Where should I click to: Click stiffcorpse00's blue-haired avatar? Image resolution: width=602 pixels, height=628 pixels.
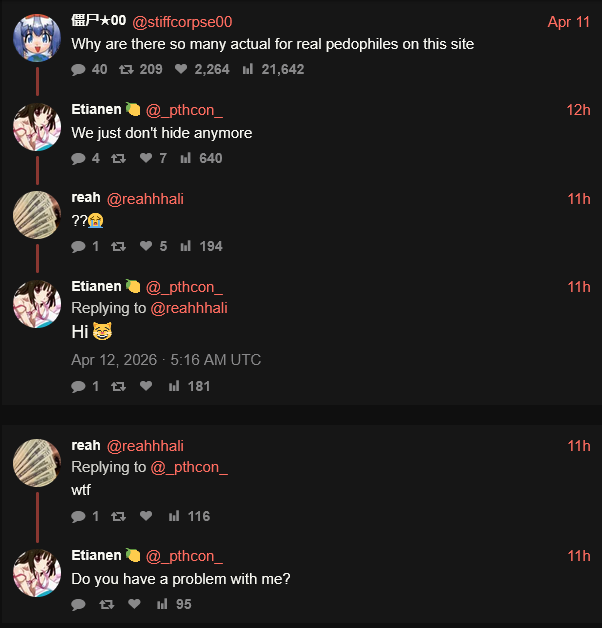pyautogui.click(x=37, y=38)
